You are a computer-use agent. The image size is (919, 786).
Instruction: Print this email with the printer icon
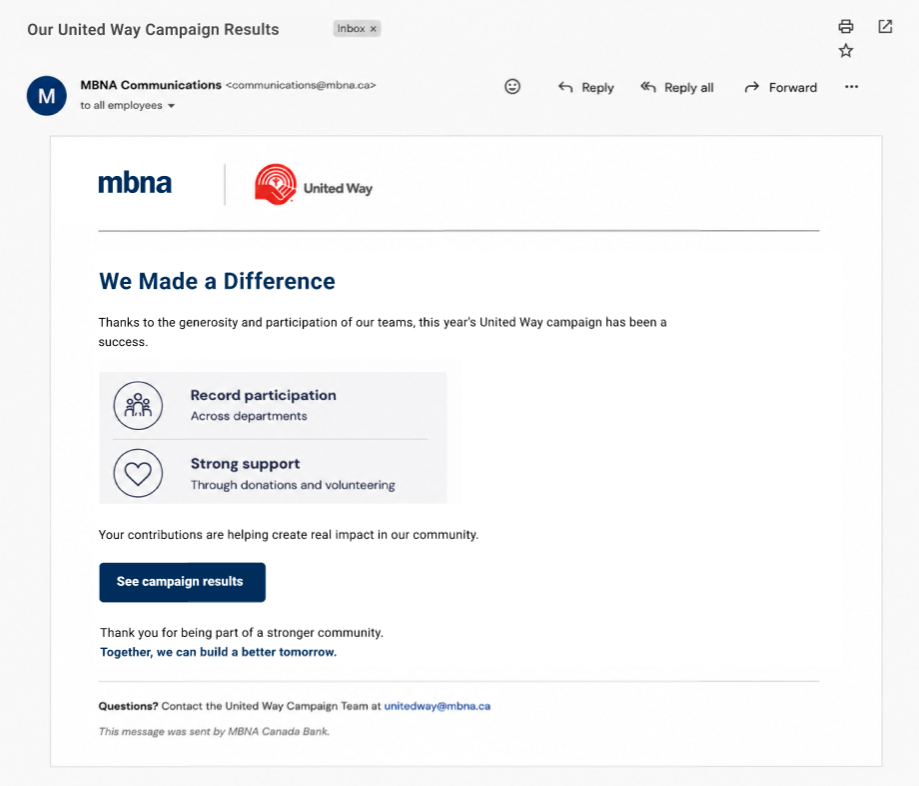coord(845,26)
